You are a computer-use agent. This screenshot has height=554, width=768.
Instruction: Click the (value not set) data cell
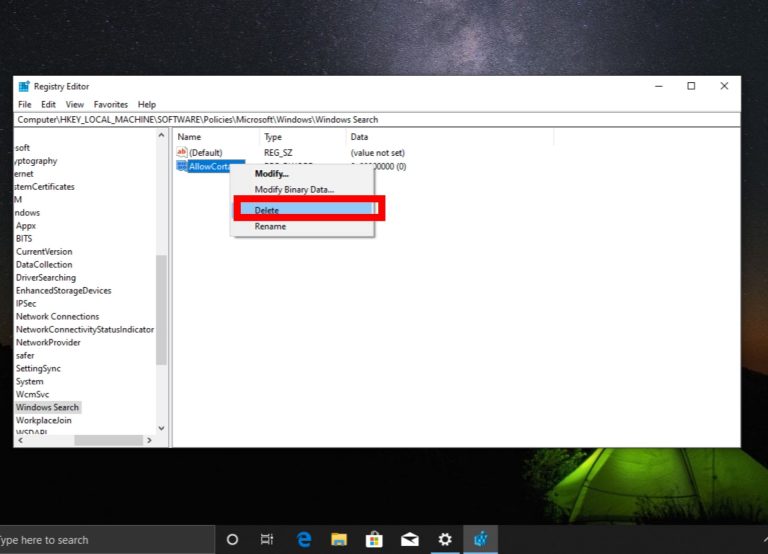(378, 153)
